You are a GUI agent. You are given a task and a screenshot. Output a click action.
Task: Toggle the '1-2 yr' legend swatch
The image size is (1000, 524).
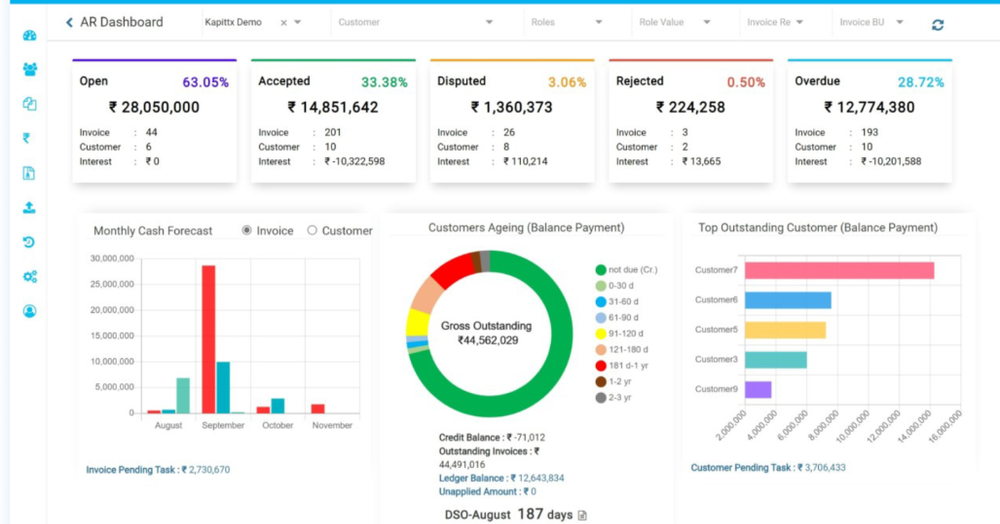[x=600, y=381]
